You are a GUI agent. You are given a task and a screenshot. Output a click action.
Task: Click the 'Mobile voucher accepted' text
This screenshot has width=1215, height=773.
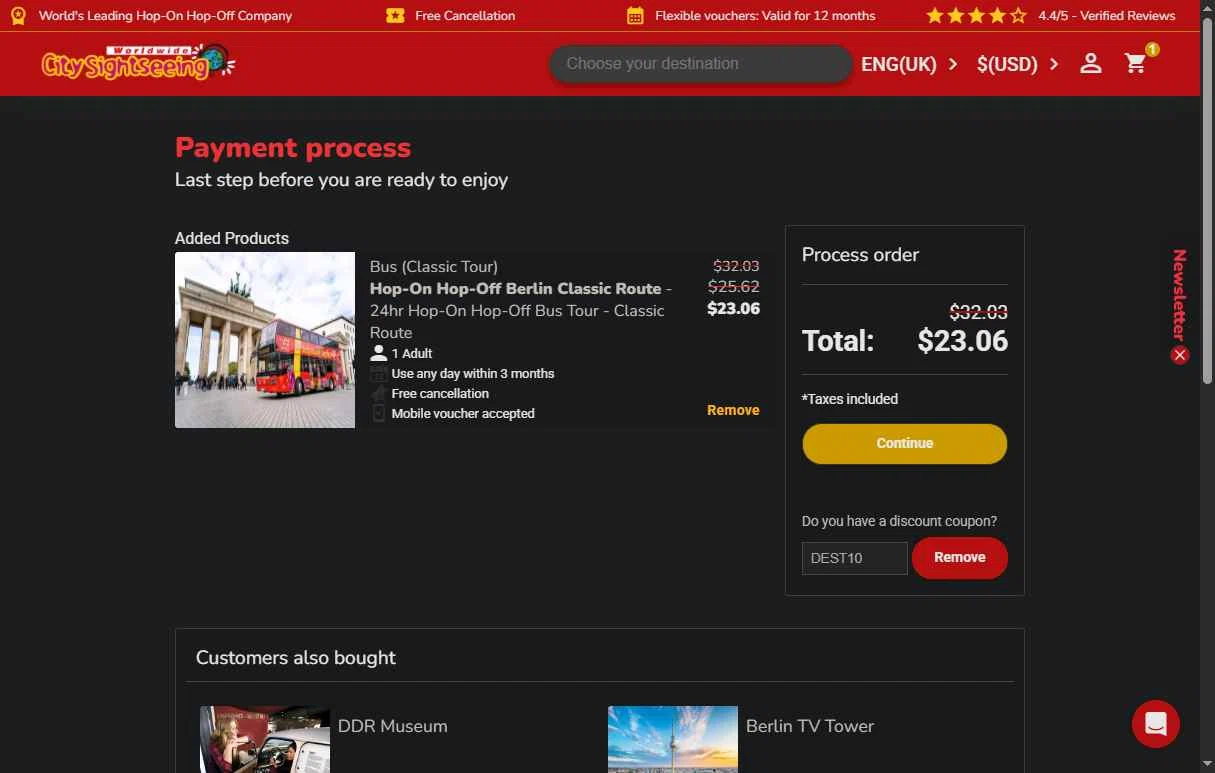click(463, 413)
